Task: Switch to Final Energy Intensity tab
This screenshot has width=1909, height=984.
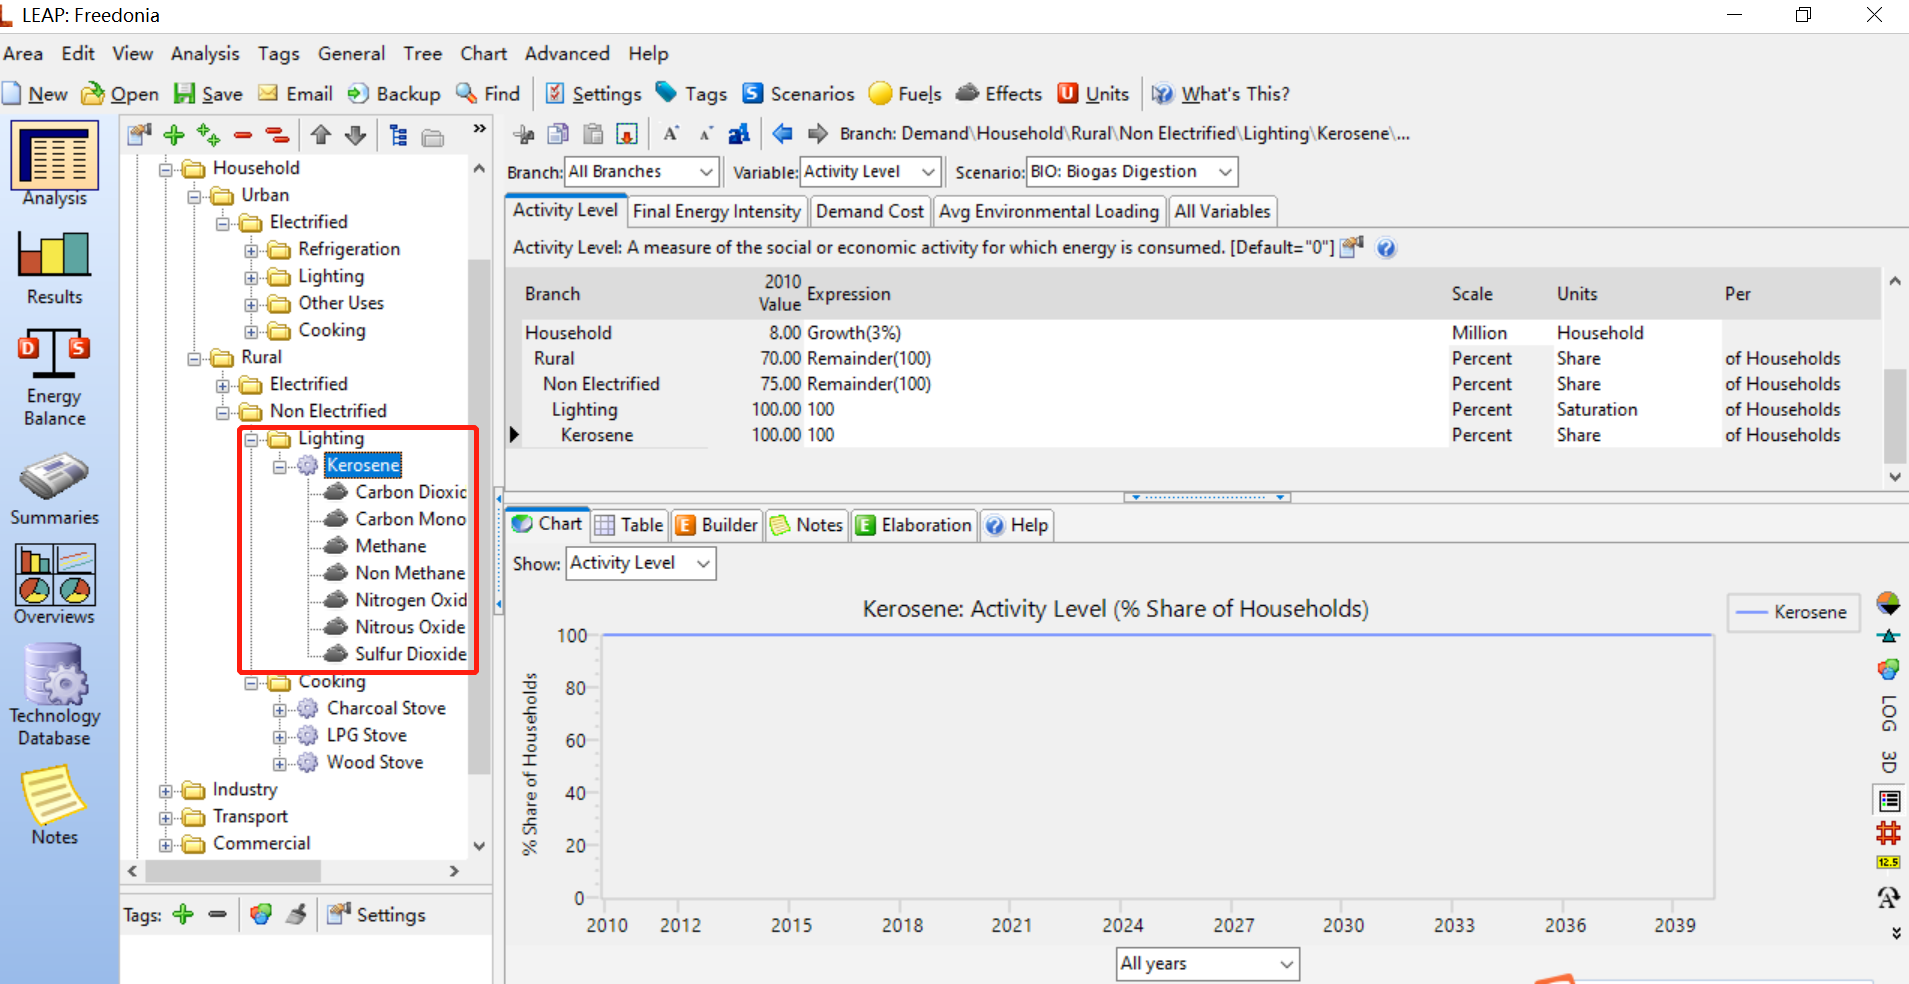Action: [717, 211]
